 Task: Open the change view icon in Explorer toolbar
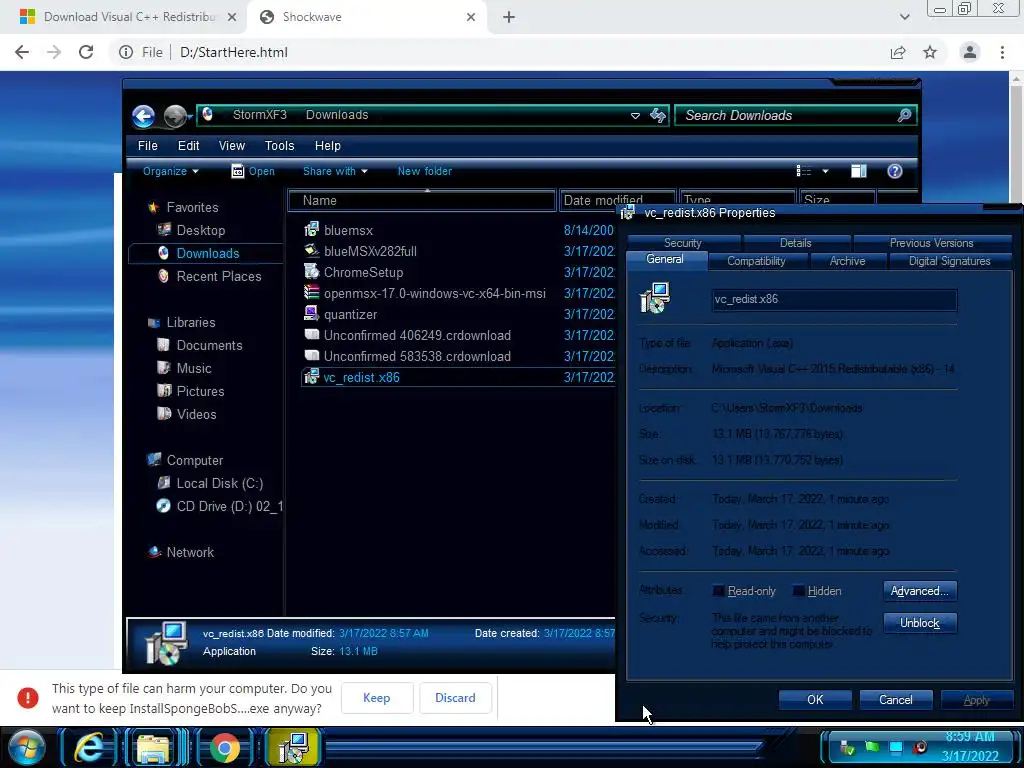pyautogui.click(x=804, y=171)
